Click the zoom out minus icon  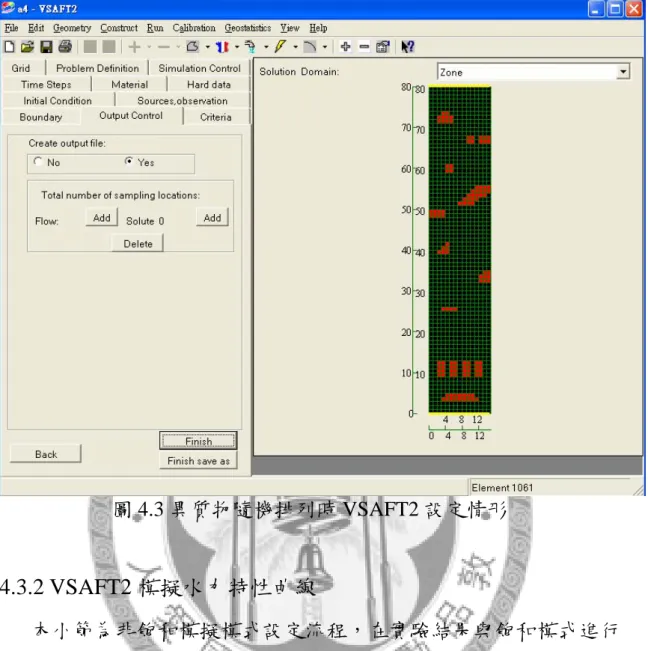pyautogui.click(x=364, y=46)
